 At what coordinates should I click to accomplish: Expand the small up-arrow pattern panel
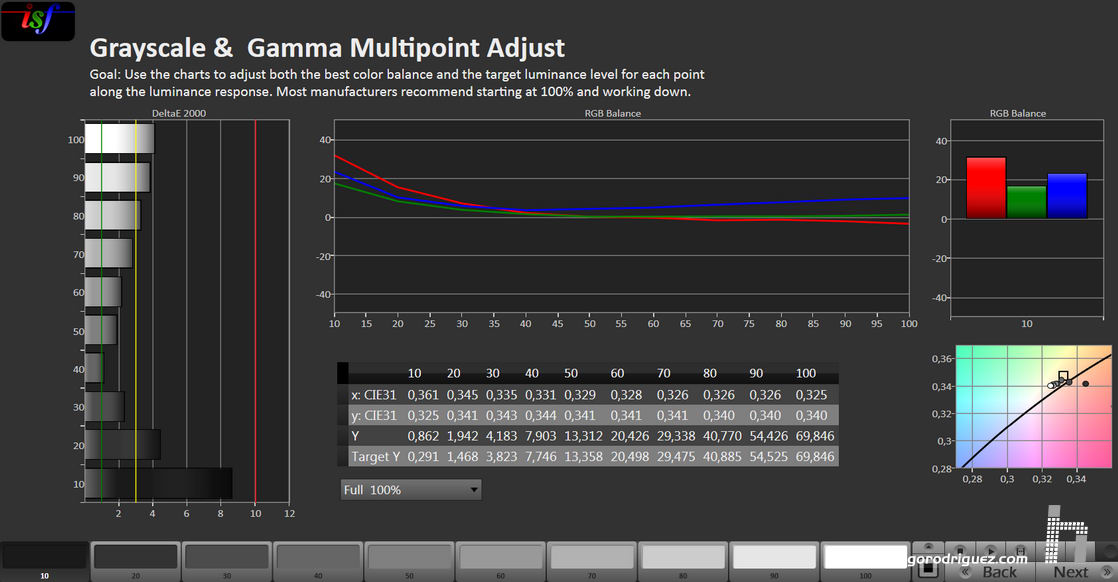(928, 548)
